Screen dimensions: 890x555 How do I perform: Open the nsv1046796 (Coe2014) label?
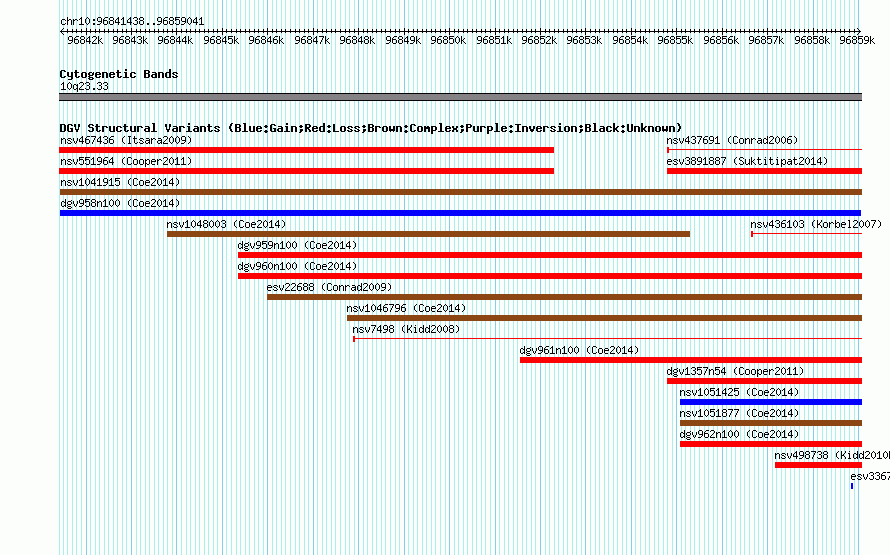click(406, 308)
